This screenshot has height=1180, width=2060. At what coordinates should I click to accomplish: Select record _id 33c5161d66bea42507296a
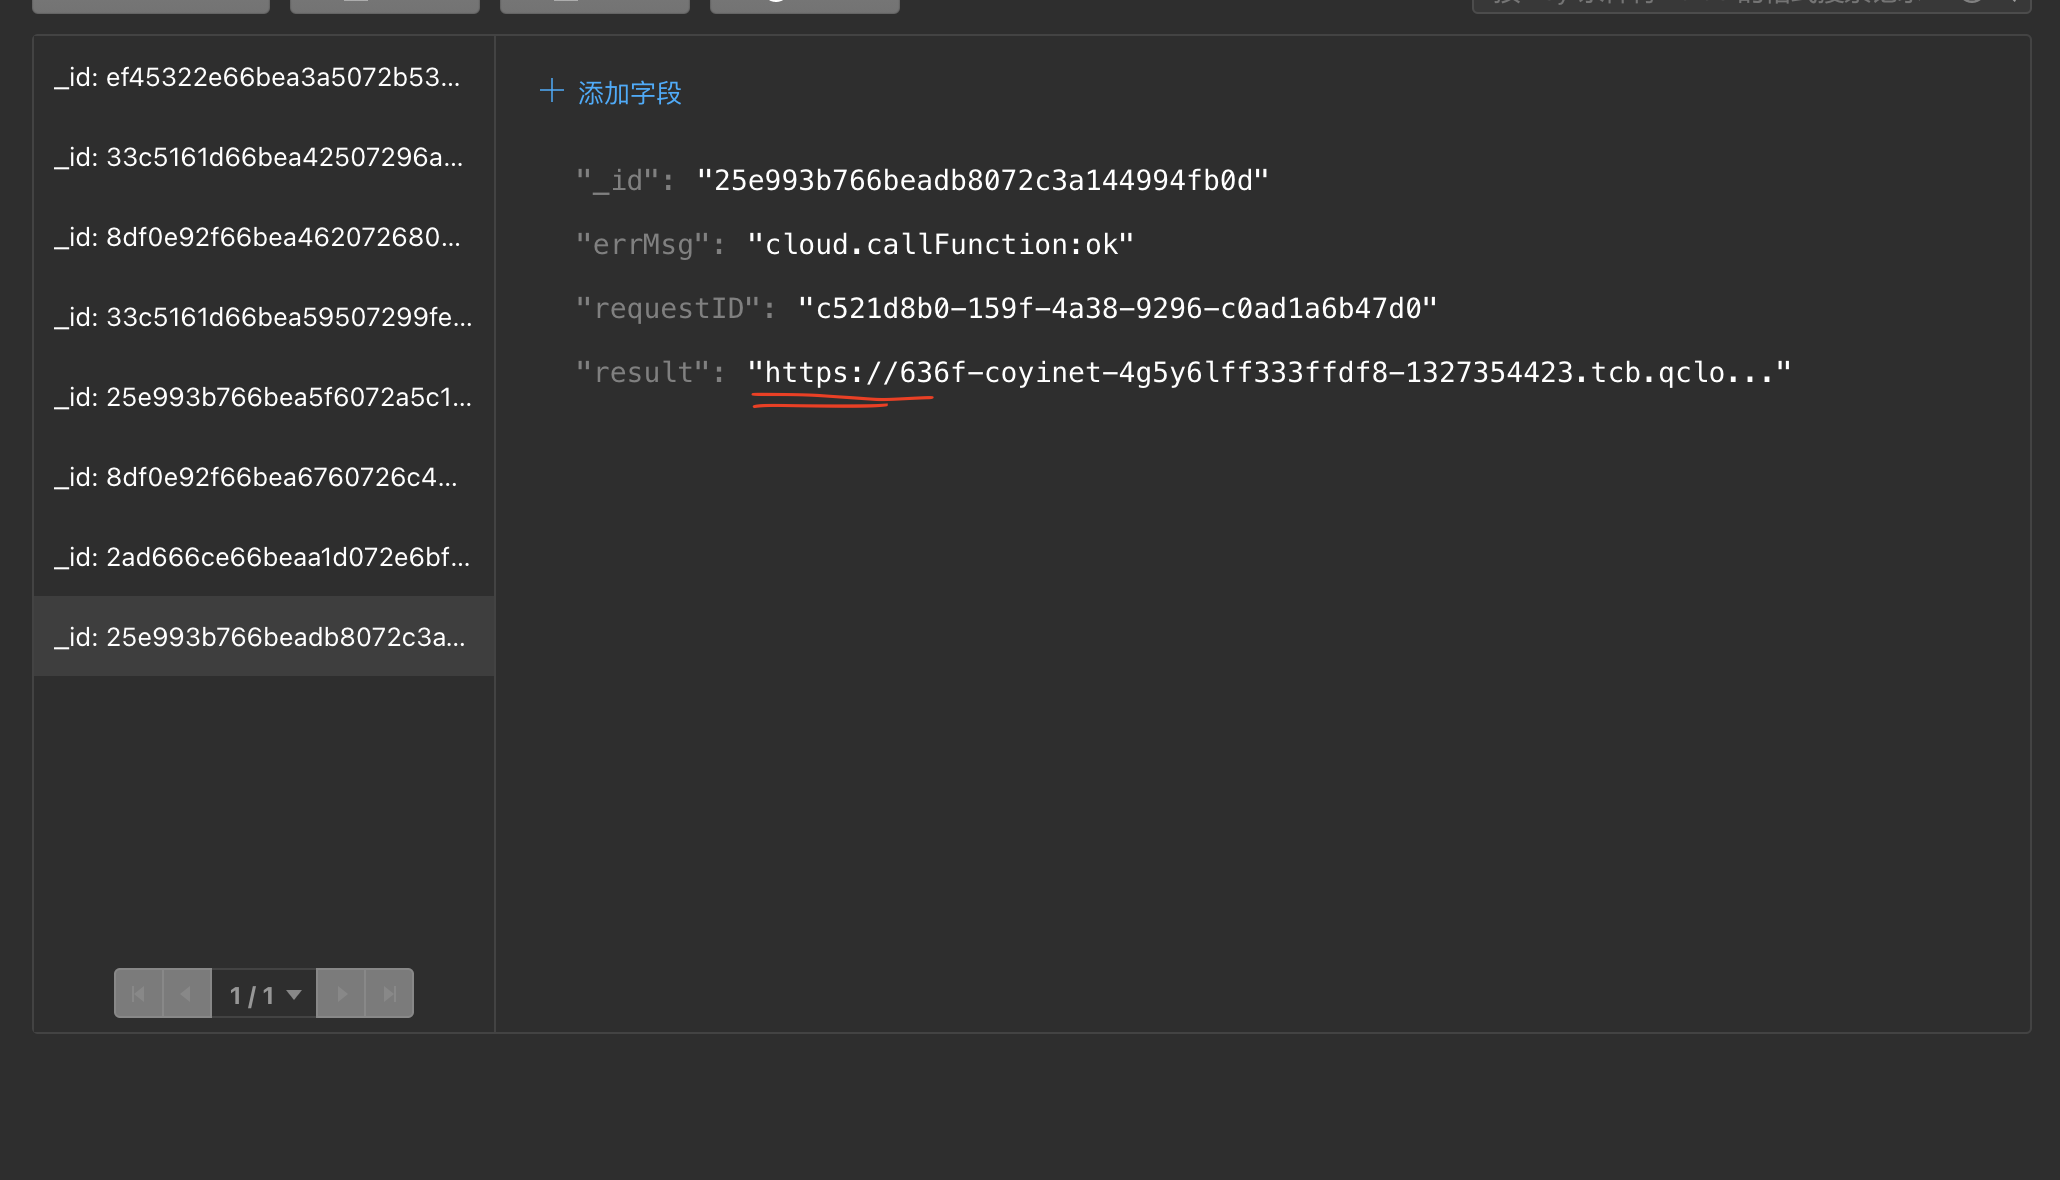(258, 158)
